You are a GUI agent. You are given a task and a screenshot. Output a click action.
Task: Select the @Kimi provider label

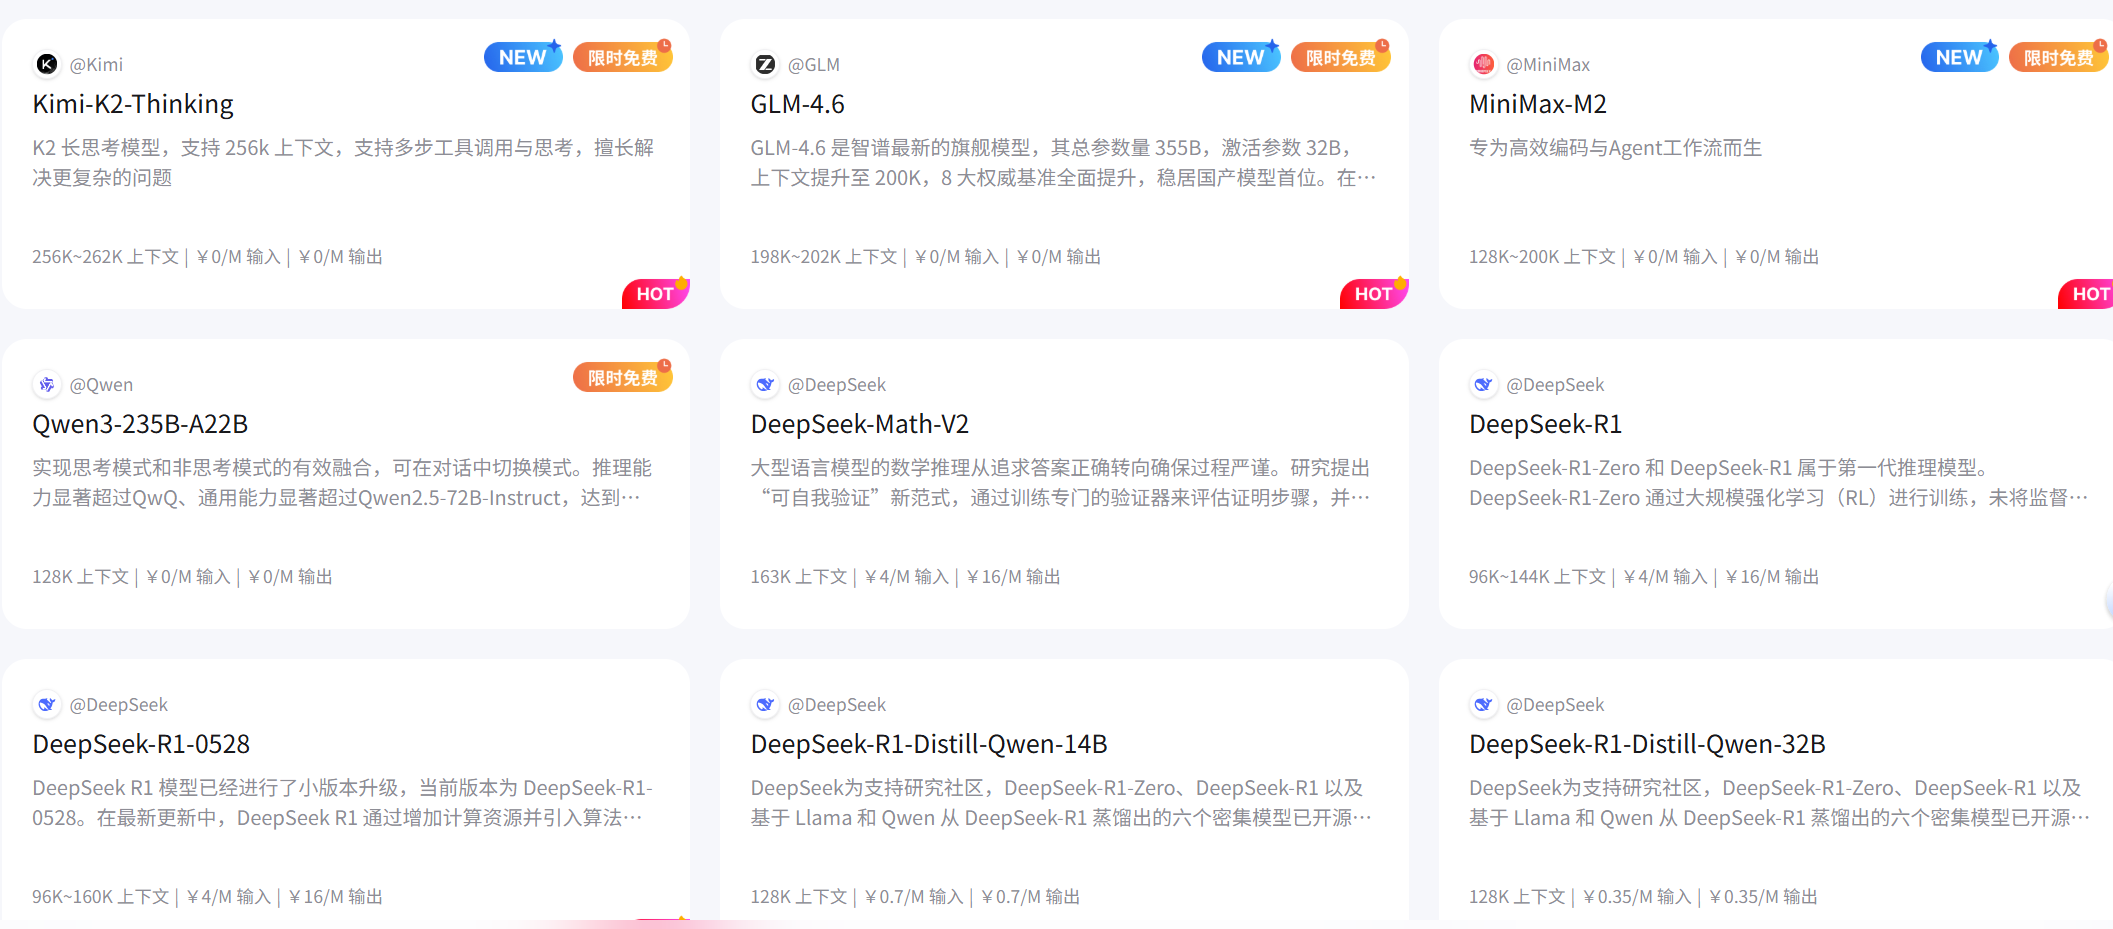point(96,65)
